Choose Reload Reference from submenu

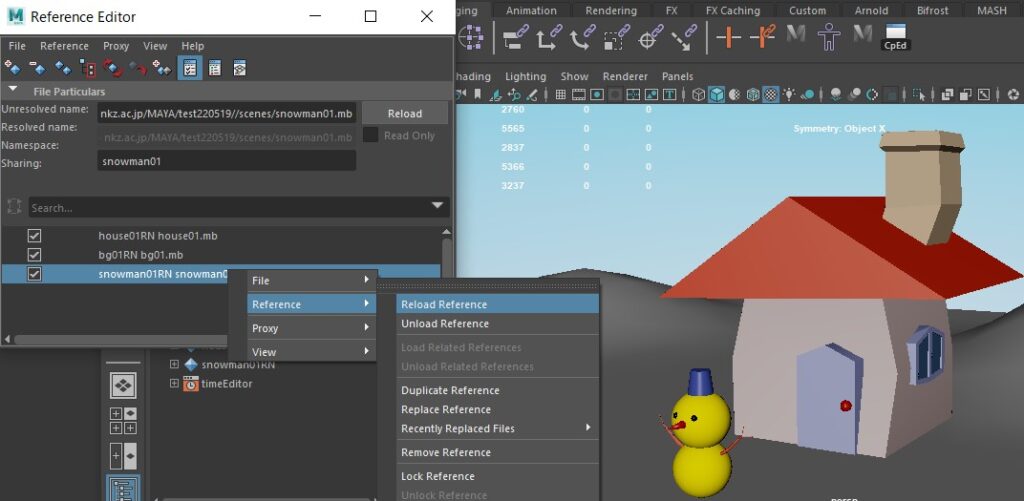pyautogui.click(x=497, y=304)
